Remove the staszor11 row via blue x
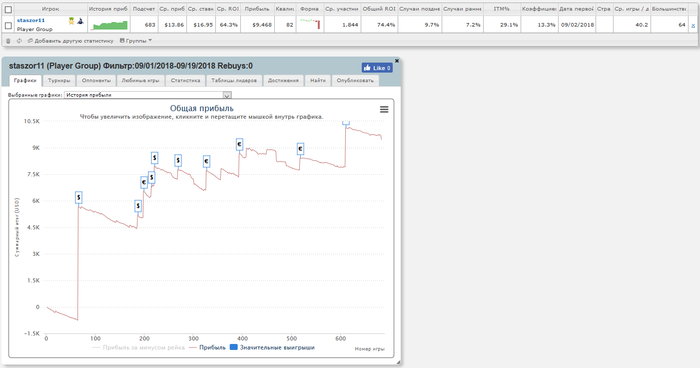Screen dimensions: 700x368 [693, 25]
